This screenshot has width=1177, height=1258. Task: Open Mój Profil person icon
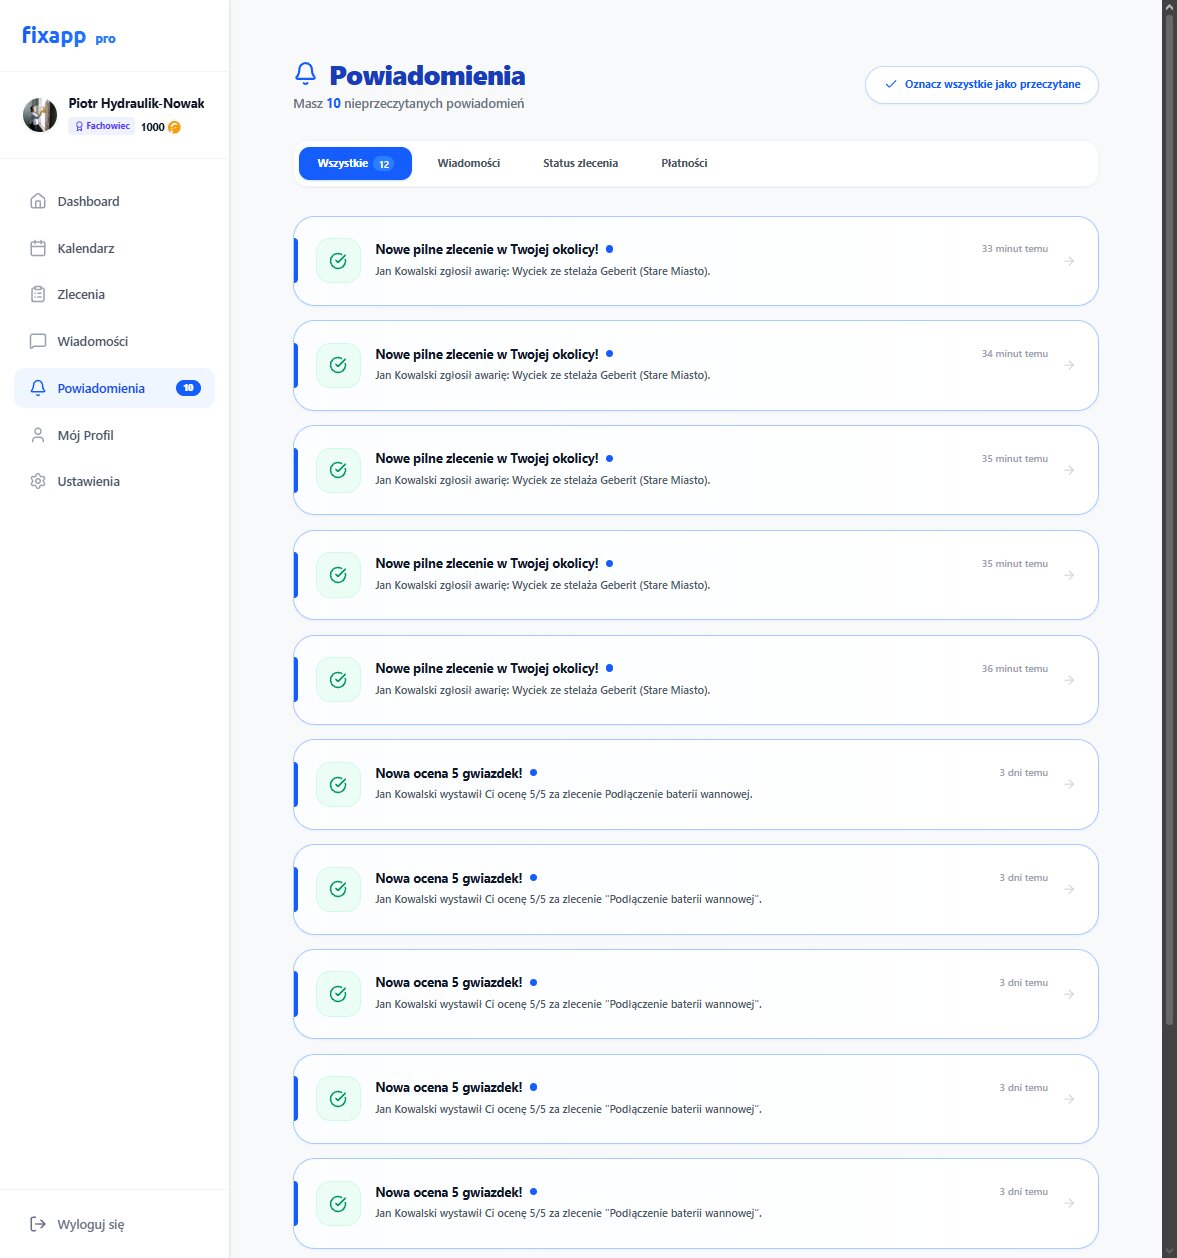tap(38, 435)
